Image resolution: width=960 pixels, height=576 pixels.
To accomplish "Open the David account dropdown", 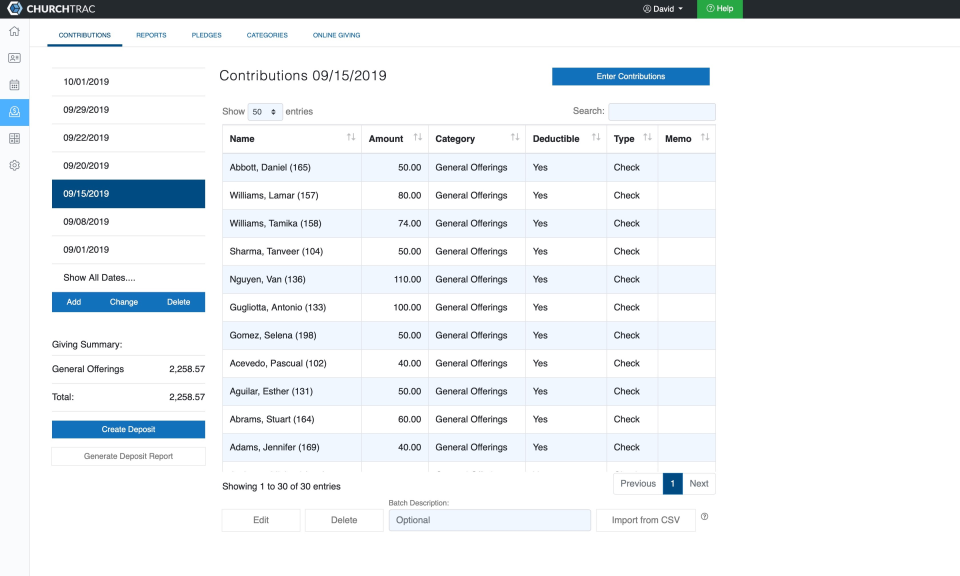I will point(663,9).
